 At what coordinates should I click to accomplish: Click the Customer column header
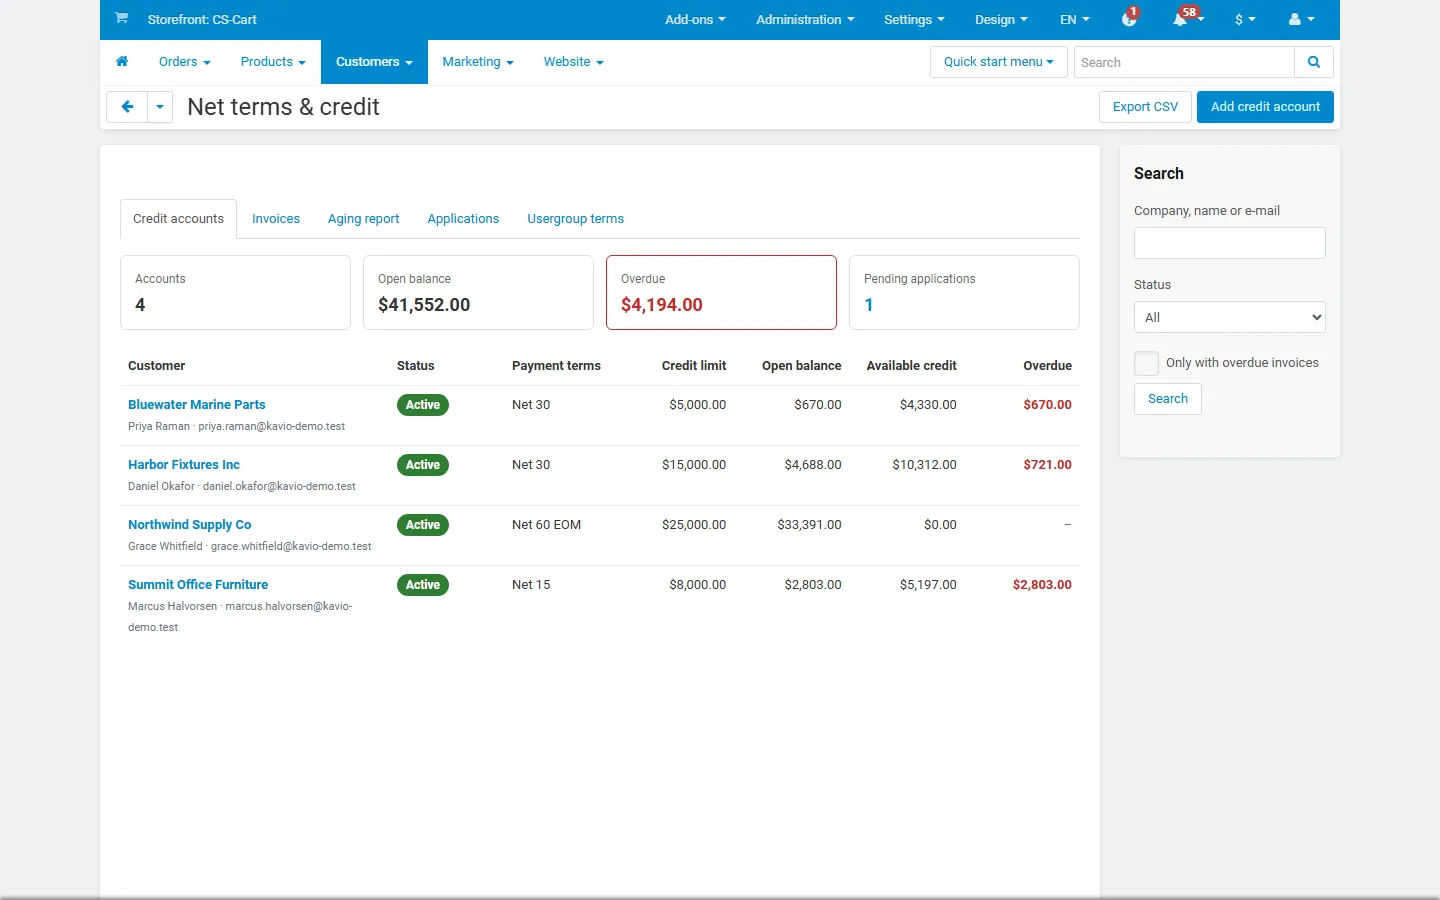pos(157,366)
